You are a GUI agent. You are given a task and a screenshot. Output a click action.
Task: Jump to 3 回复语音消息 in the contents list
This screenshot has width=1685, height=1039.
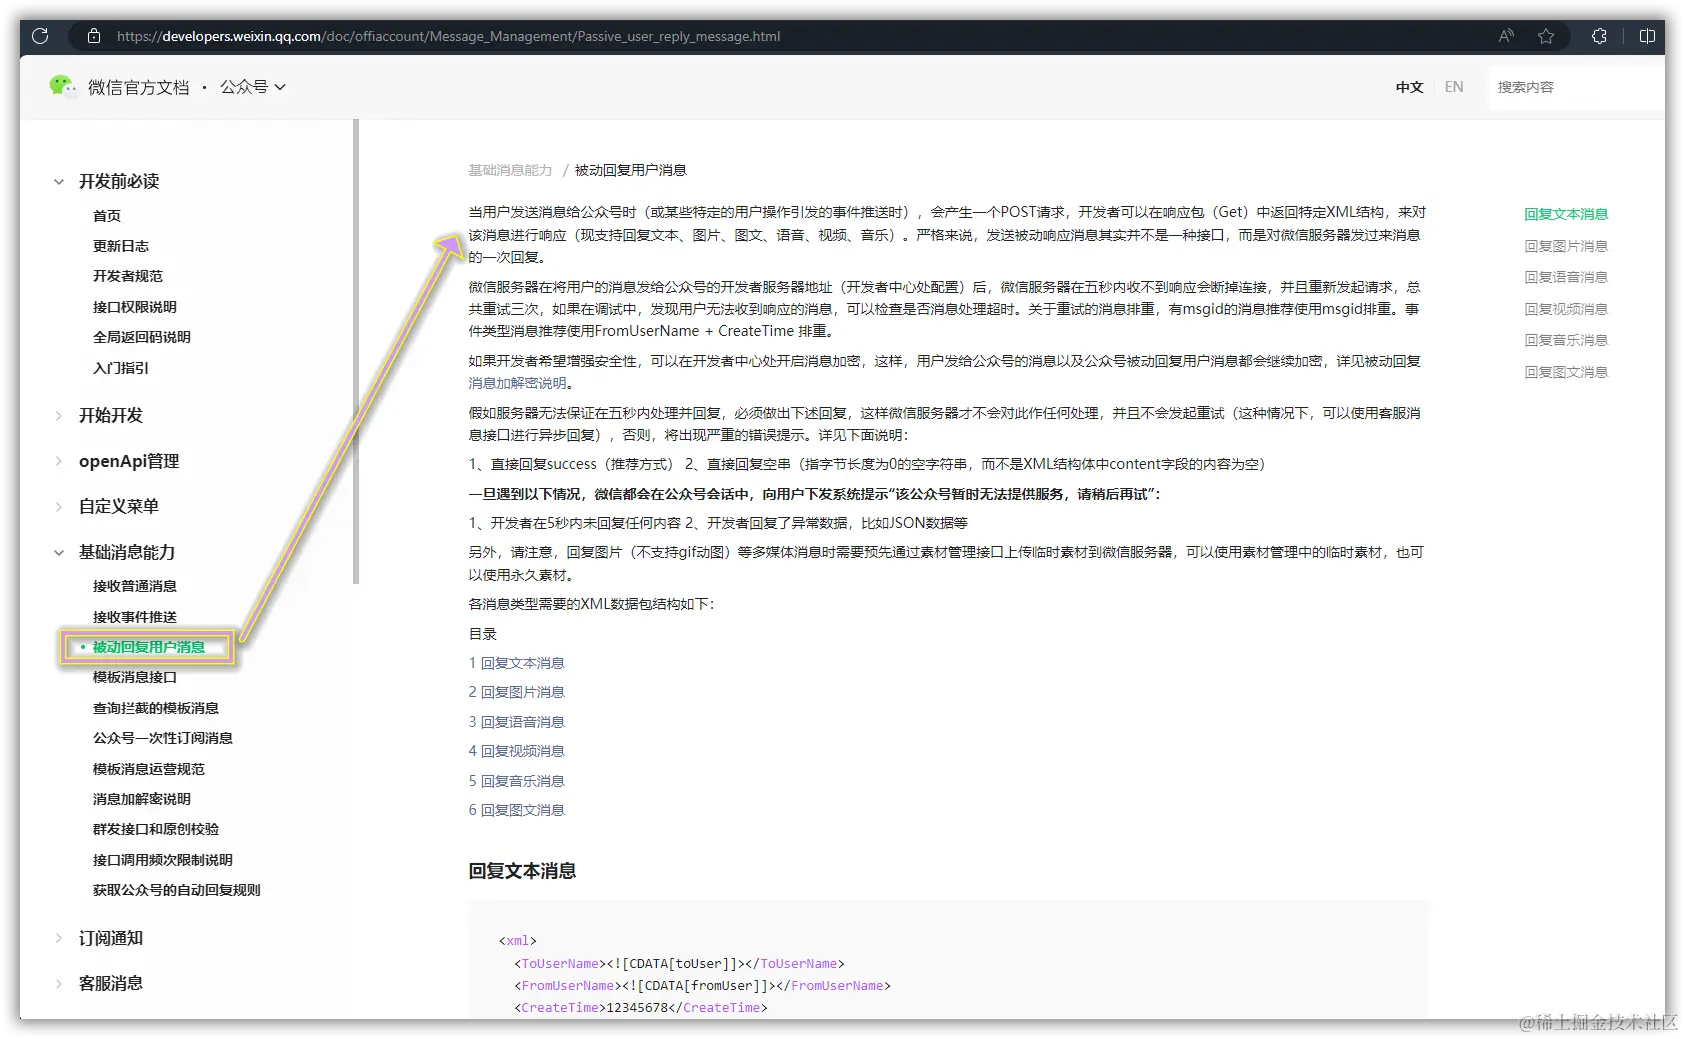pyautogui.click(x=517, y=722)
